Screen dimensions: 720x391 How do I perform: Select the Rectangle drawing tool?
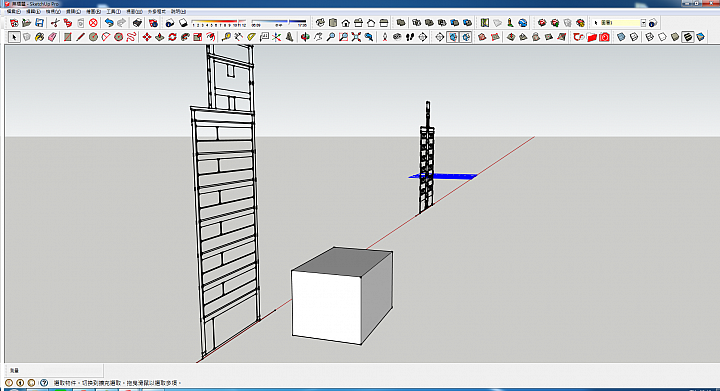pyautogui.click(x=68, y=37)
